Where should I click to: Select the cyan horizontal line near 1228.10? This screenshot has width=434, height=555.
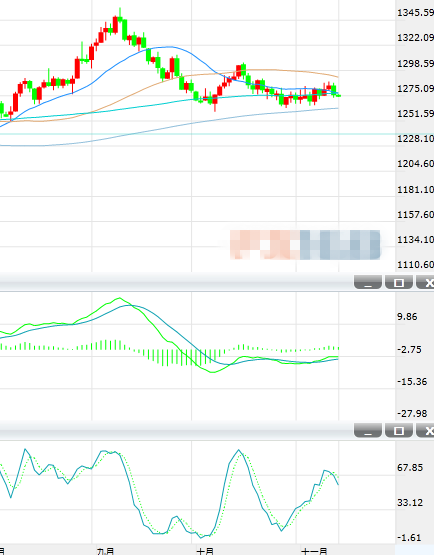198,134
